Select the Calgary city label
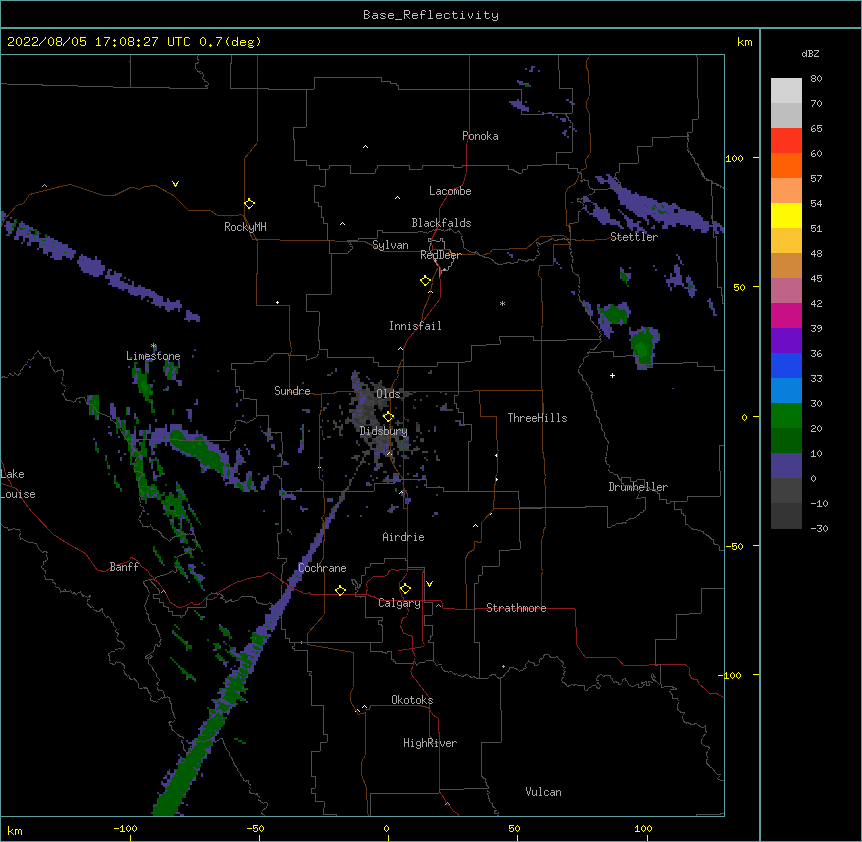 pos(399,603)
